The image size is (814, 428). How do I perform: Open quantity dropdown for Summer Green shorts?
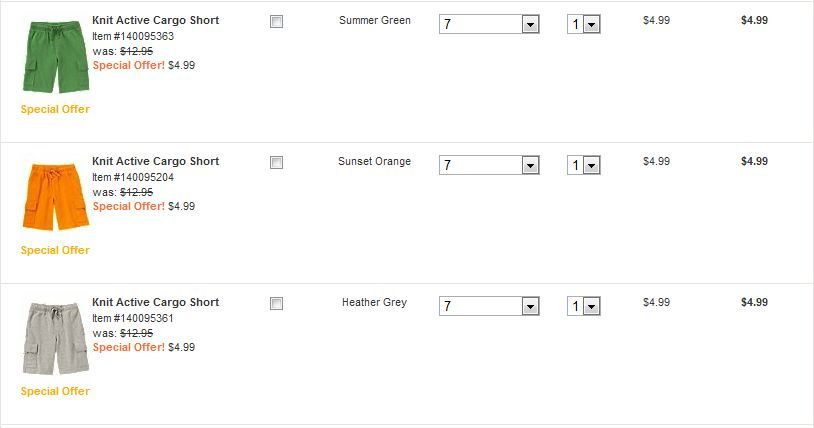(x=583, y=24)
